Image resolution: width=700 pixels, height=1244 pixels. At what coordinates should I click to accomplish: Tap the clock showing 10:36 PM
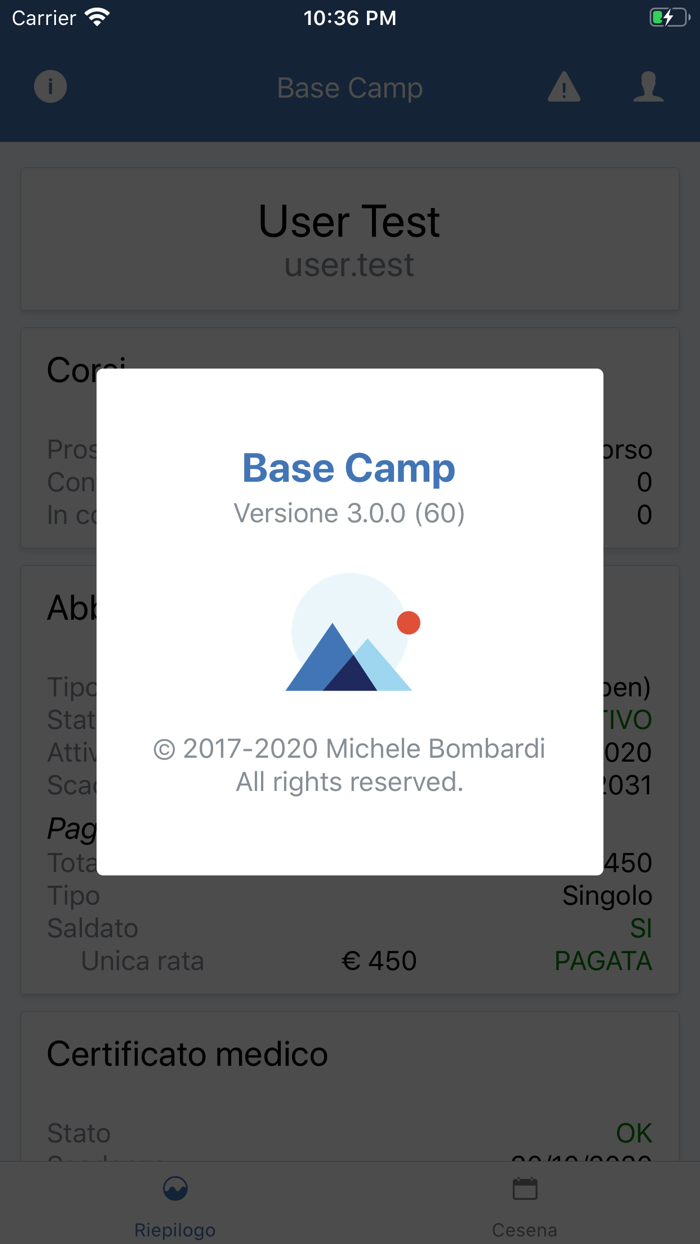pyautogui.click(x=349, y=16)
